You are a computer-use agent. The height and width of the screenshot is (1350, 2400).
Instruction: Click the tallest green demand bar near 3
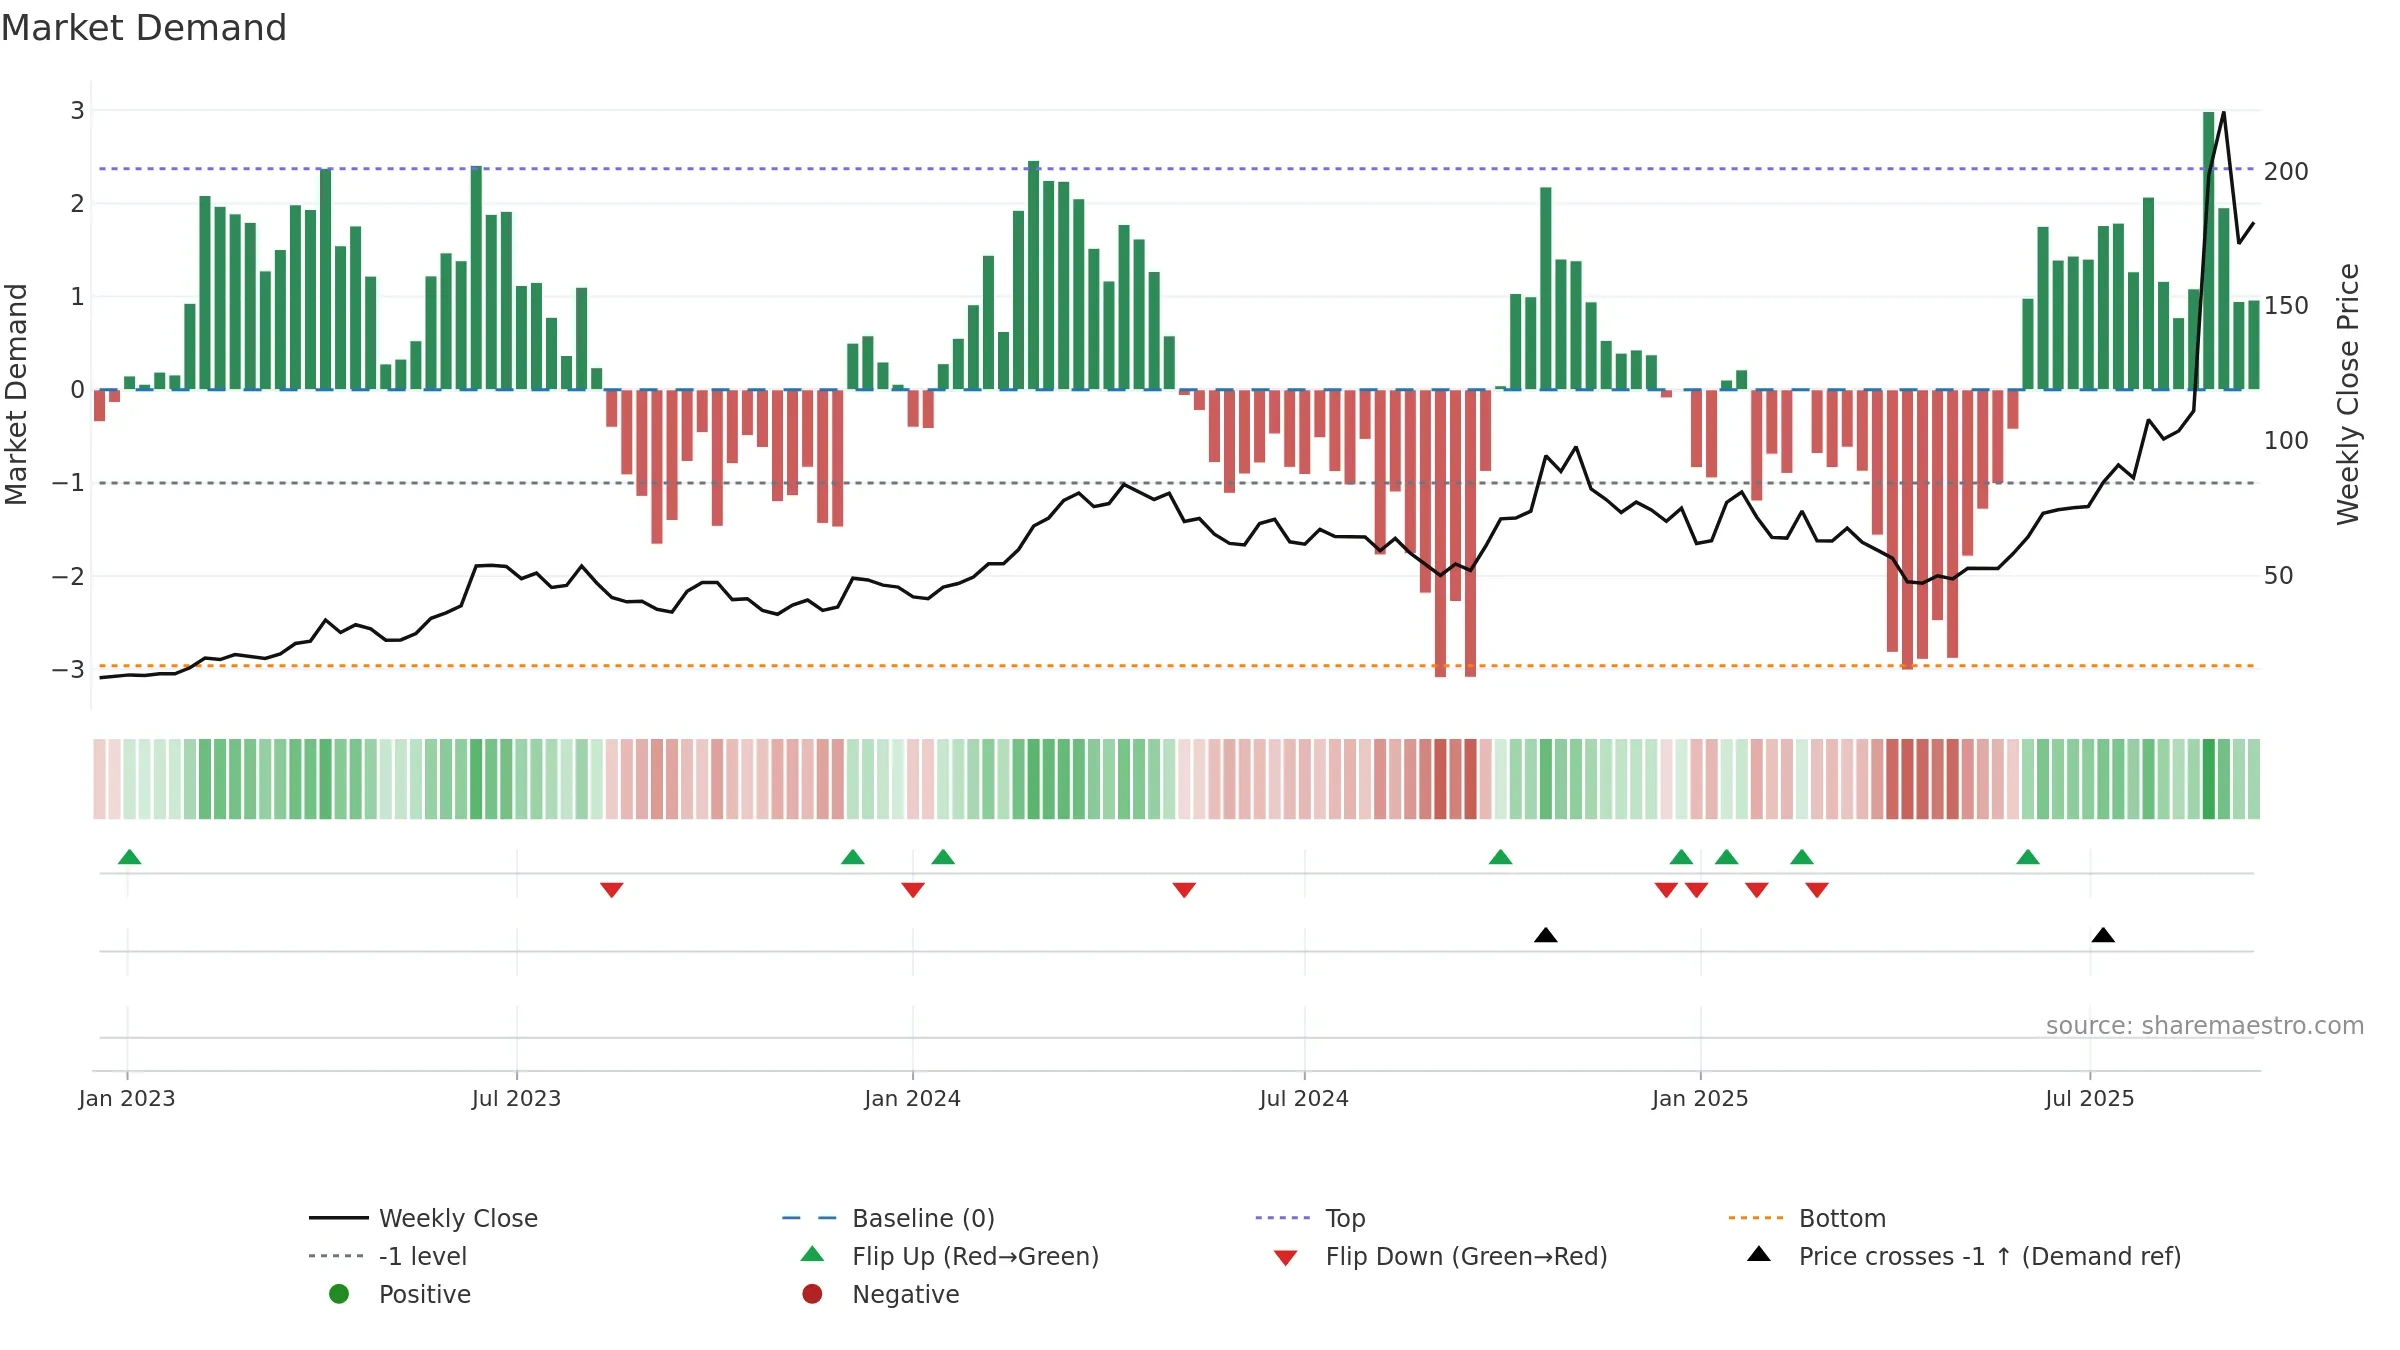[x=2208, y=250]
